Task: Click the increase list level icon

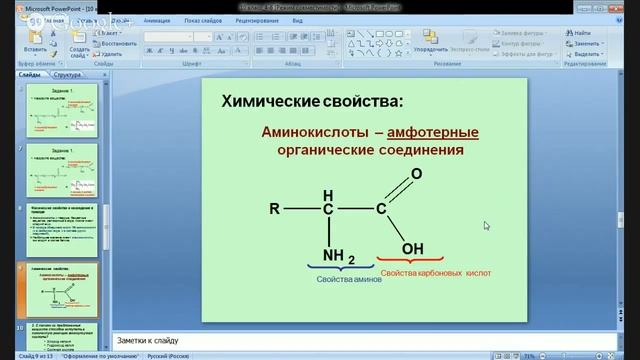Action: click(304, 37)
